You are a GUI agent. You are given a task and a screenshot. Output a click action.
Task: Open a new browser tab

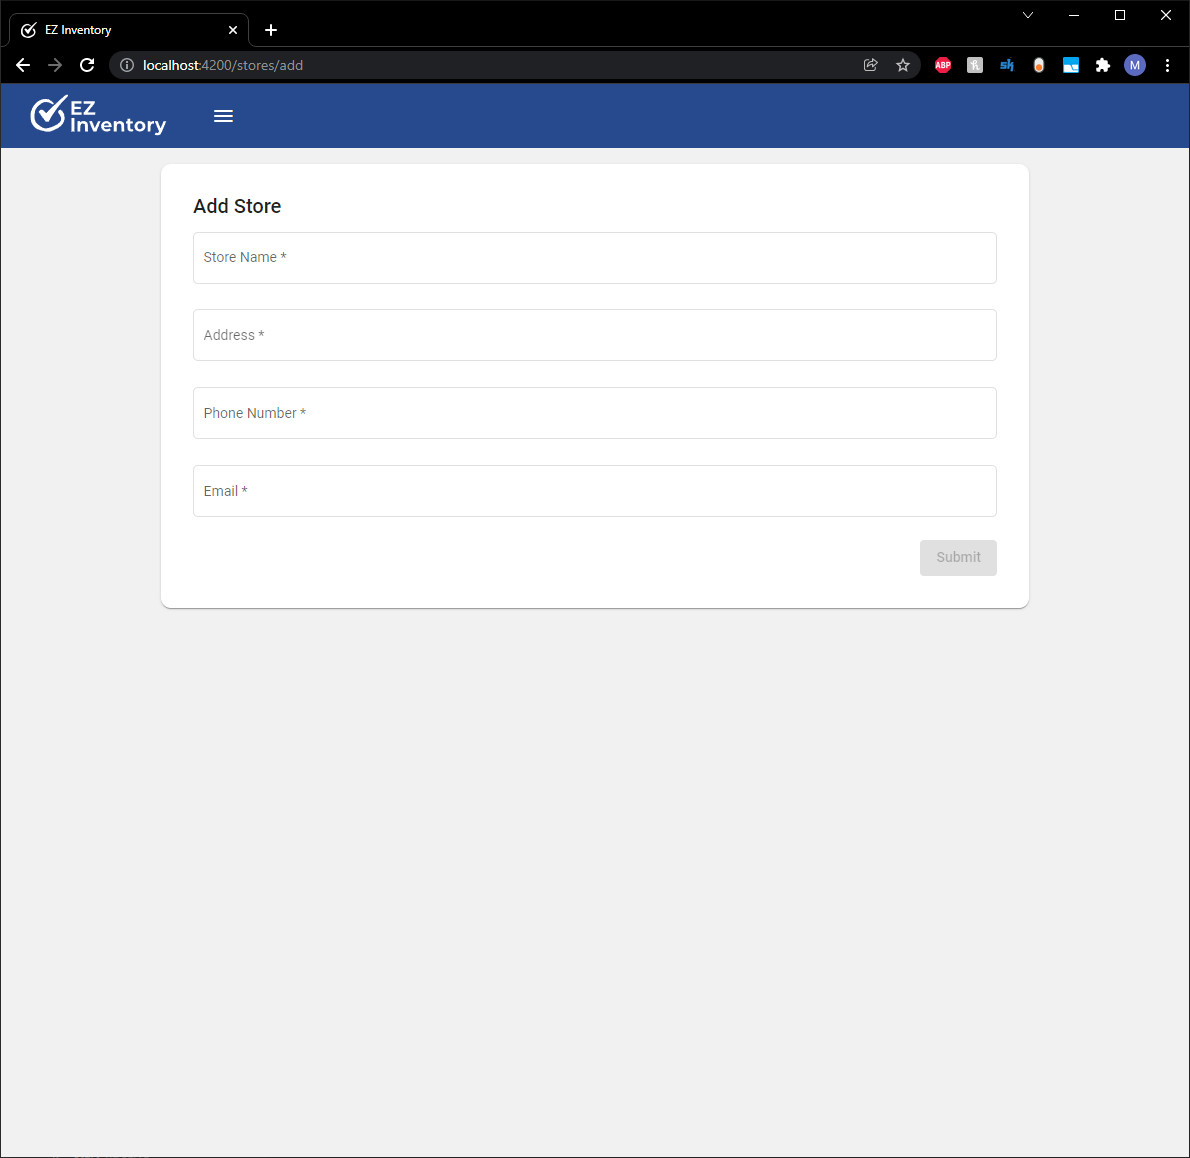tap(270, 29)
